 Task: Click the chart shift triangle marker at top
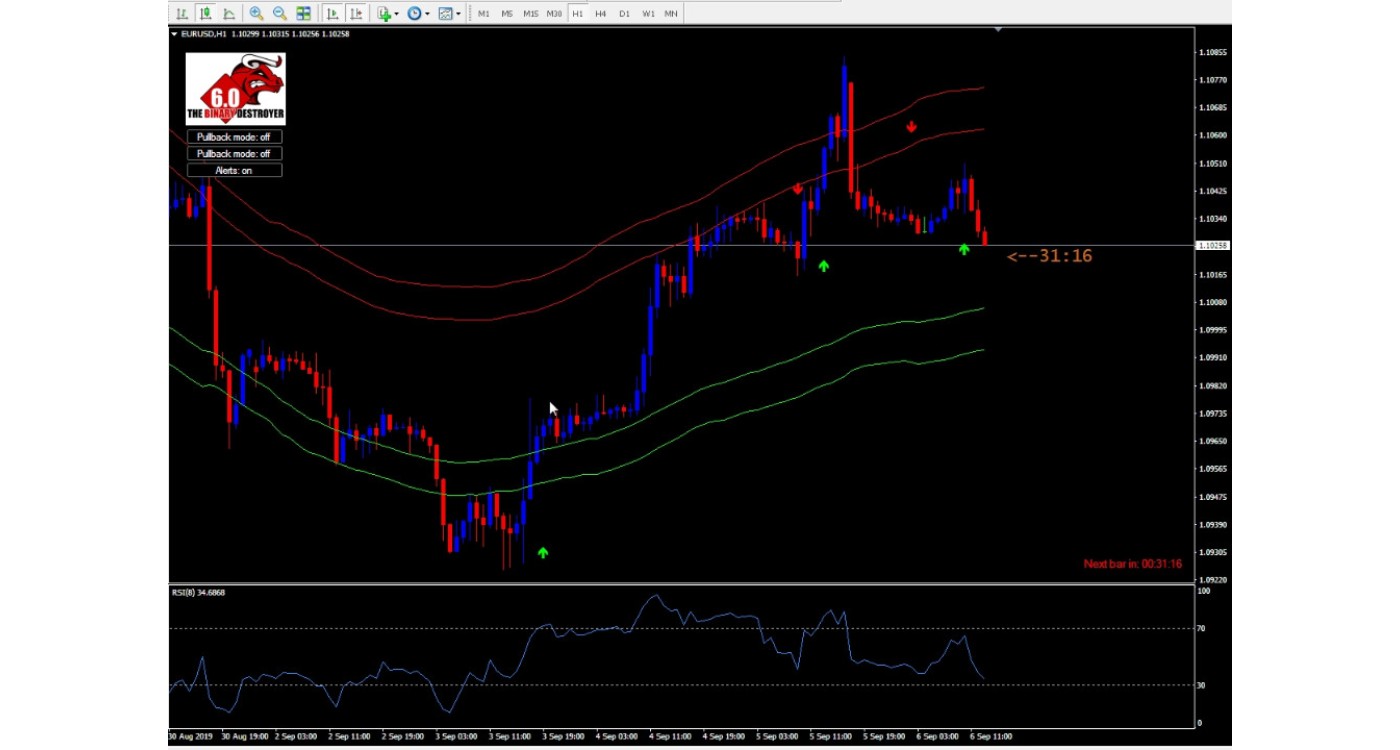click(x=998, y=31)
